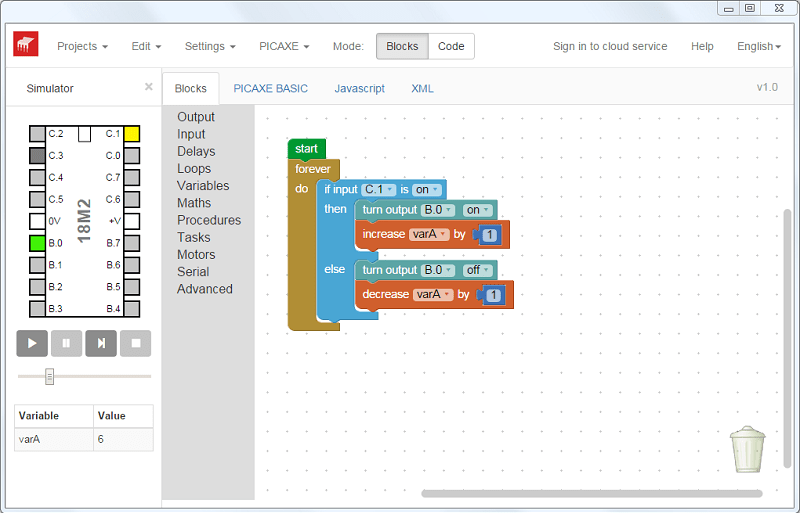Toggle pin C.2 on the chip
This screenshot has width=800, height=513.
click(37, 134)
